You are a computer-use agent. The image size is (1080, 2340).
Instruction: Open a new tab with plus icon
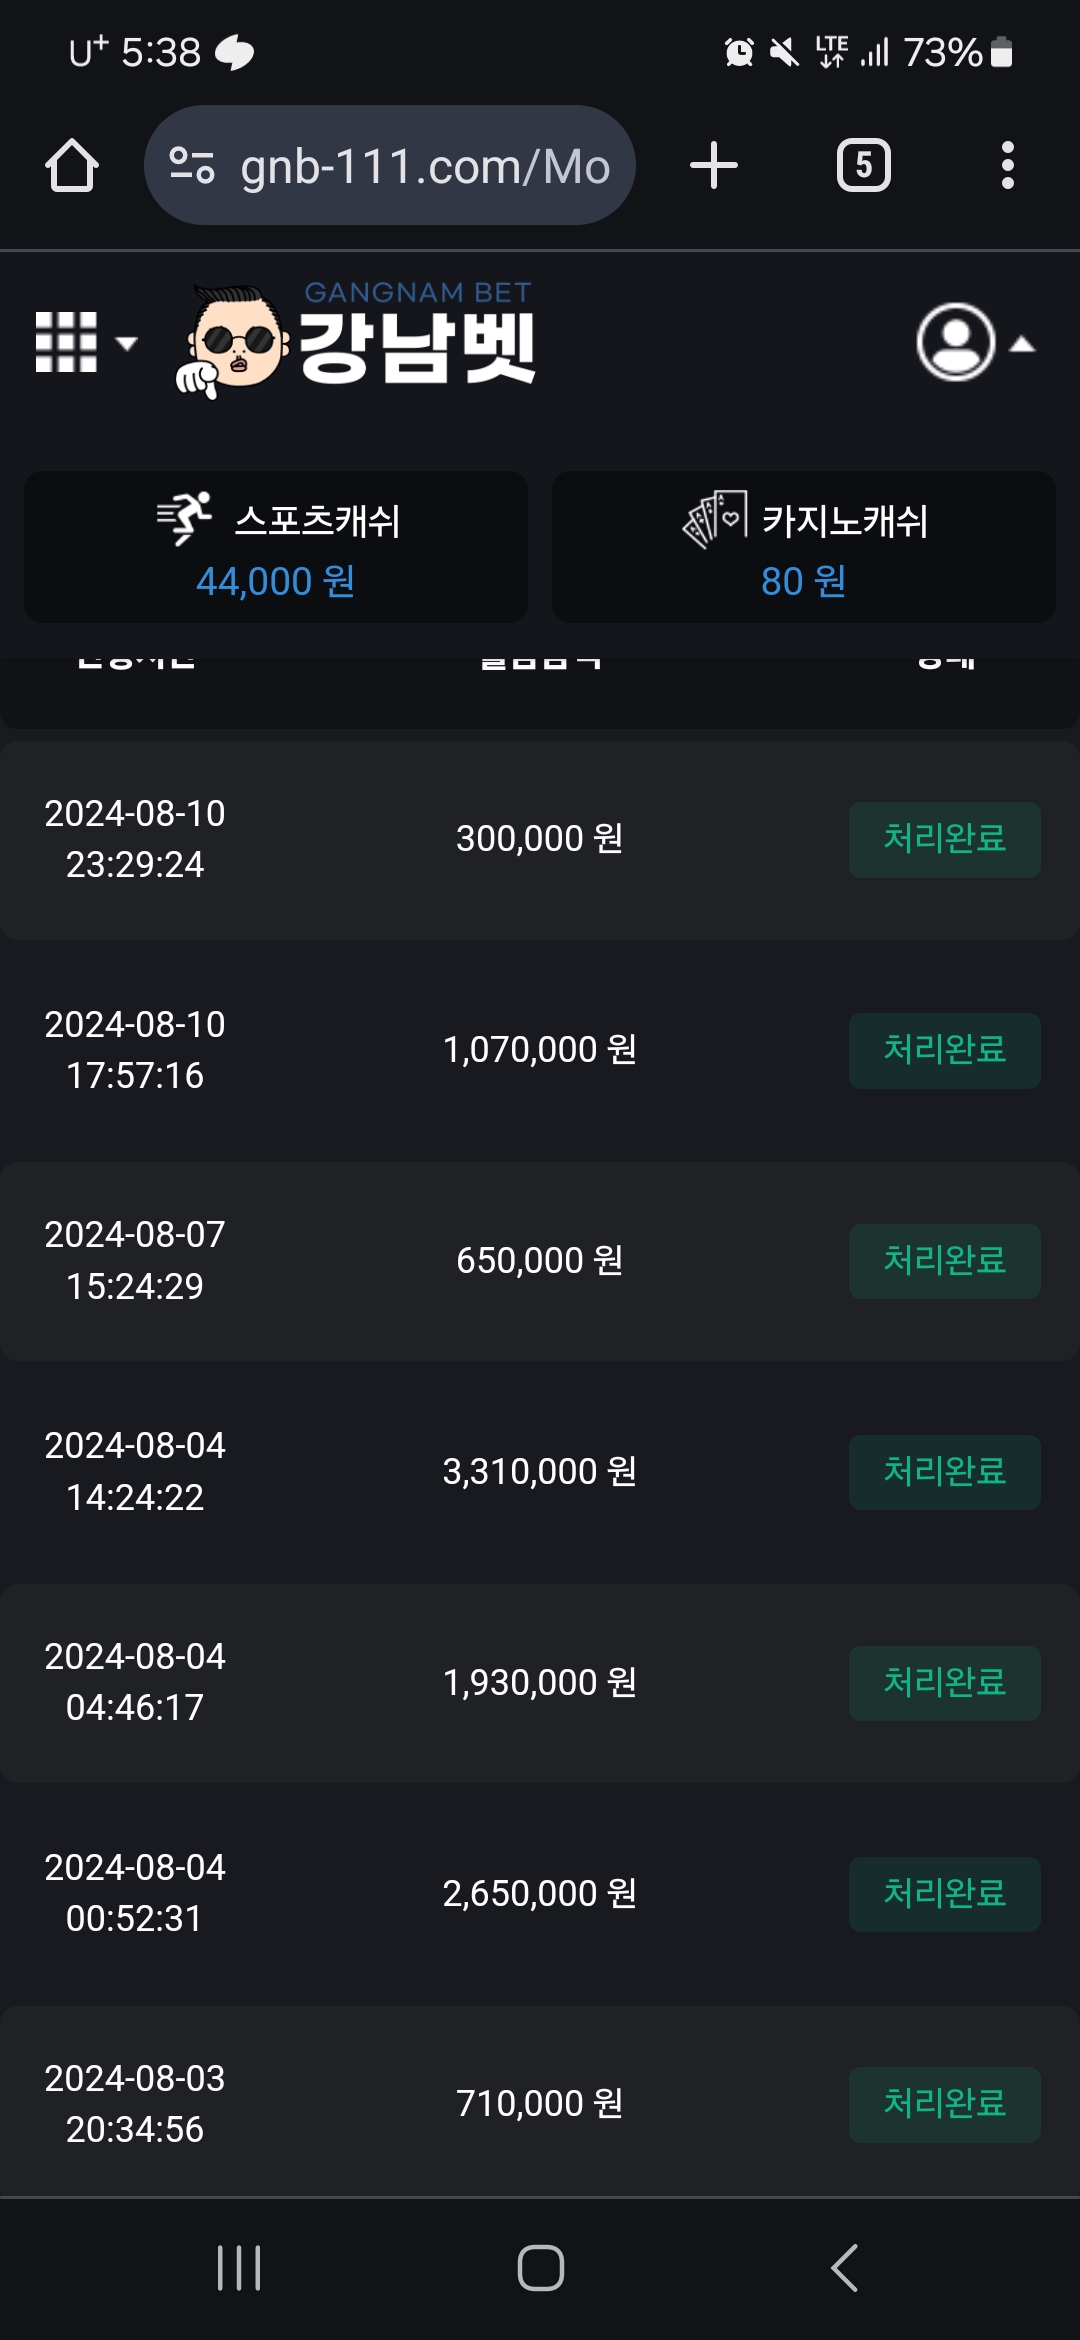(x=714, y=166)
